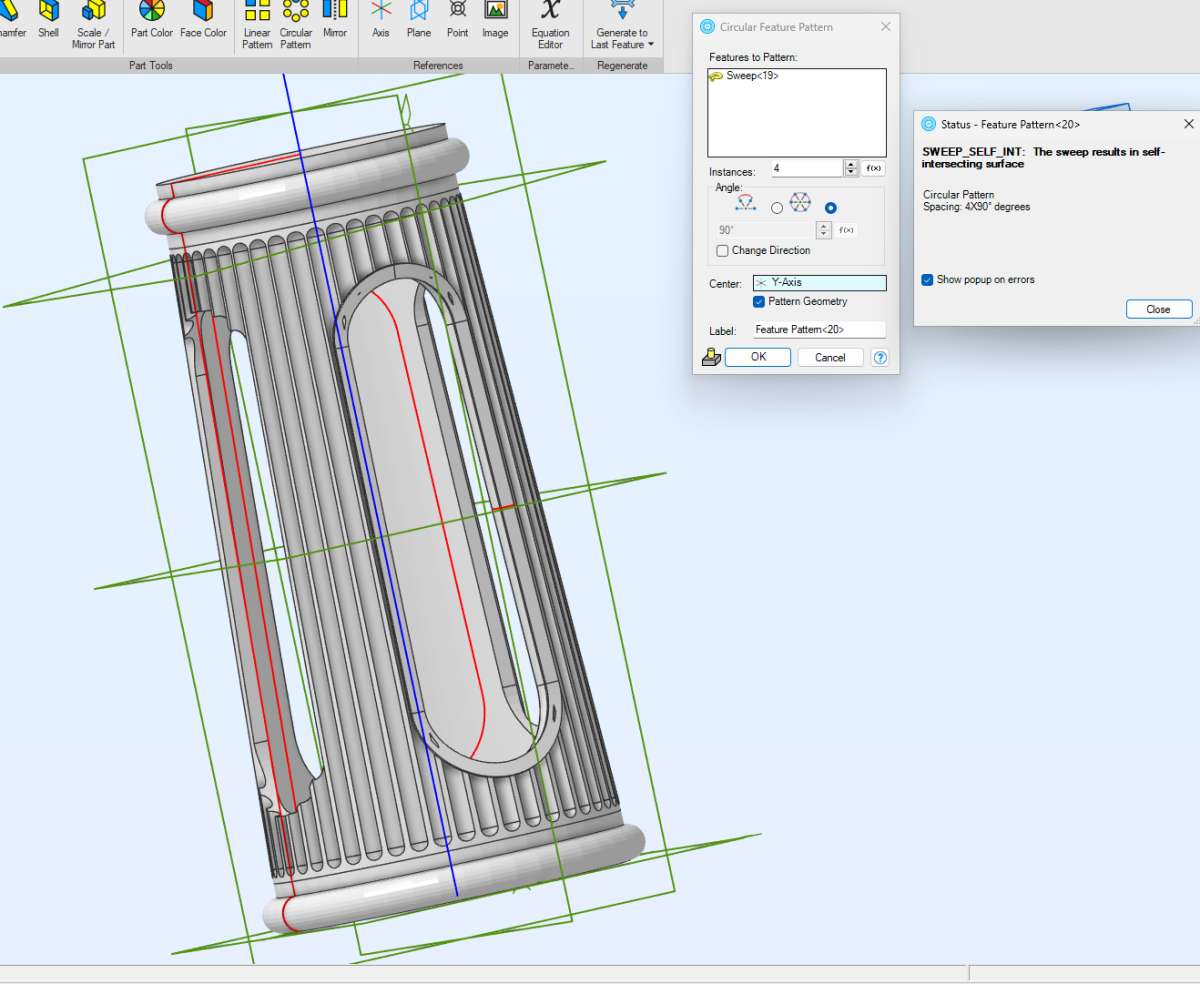This screenshot has width=1200, height=984.
Task: Cancel the Circular Feature Pattern dialog
Action: (x=830, y=357)
